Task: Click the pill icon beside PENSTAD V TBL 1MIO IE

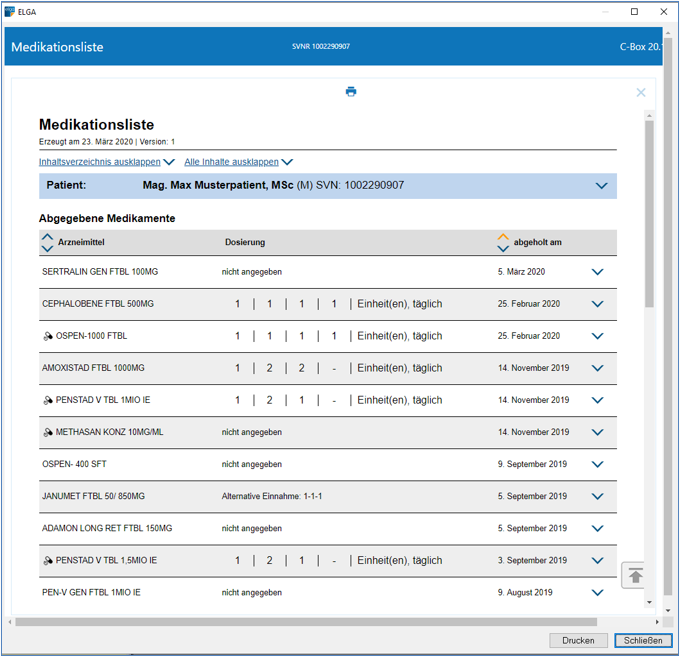Action: click(x=48, y=400)
